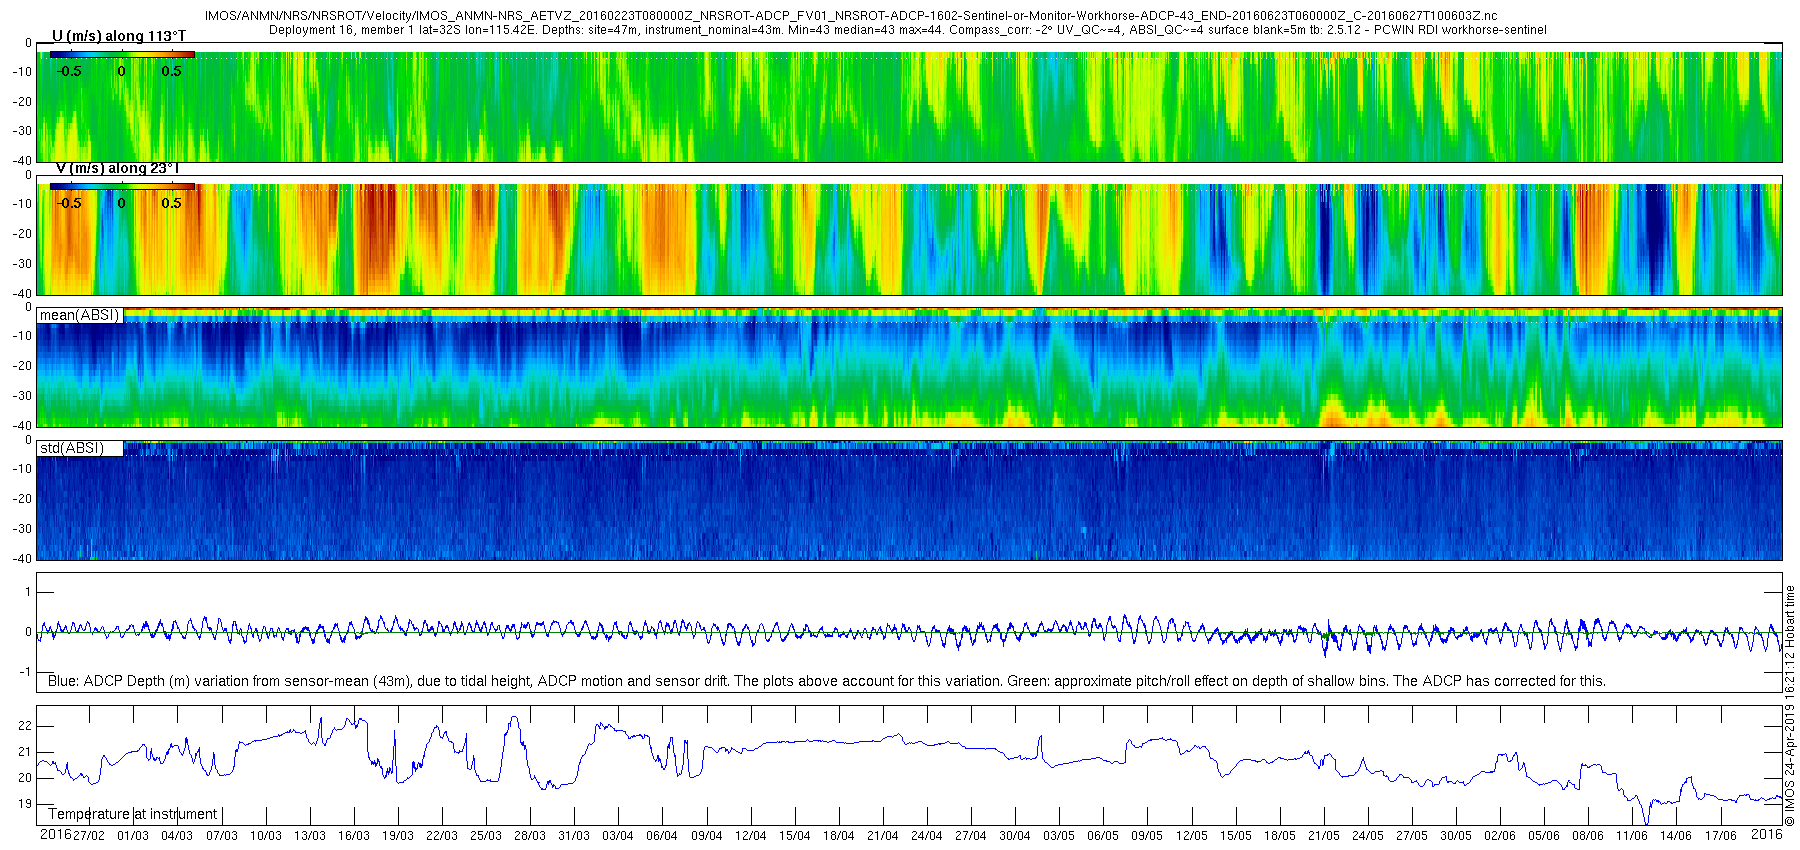The width and height of the screenshot is (1800, 850).
Task: Select the 'V (m/s) along 23°T' panel title
Action: pos(117,168)
